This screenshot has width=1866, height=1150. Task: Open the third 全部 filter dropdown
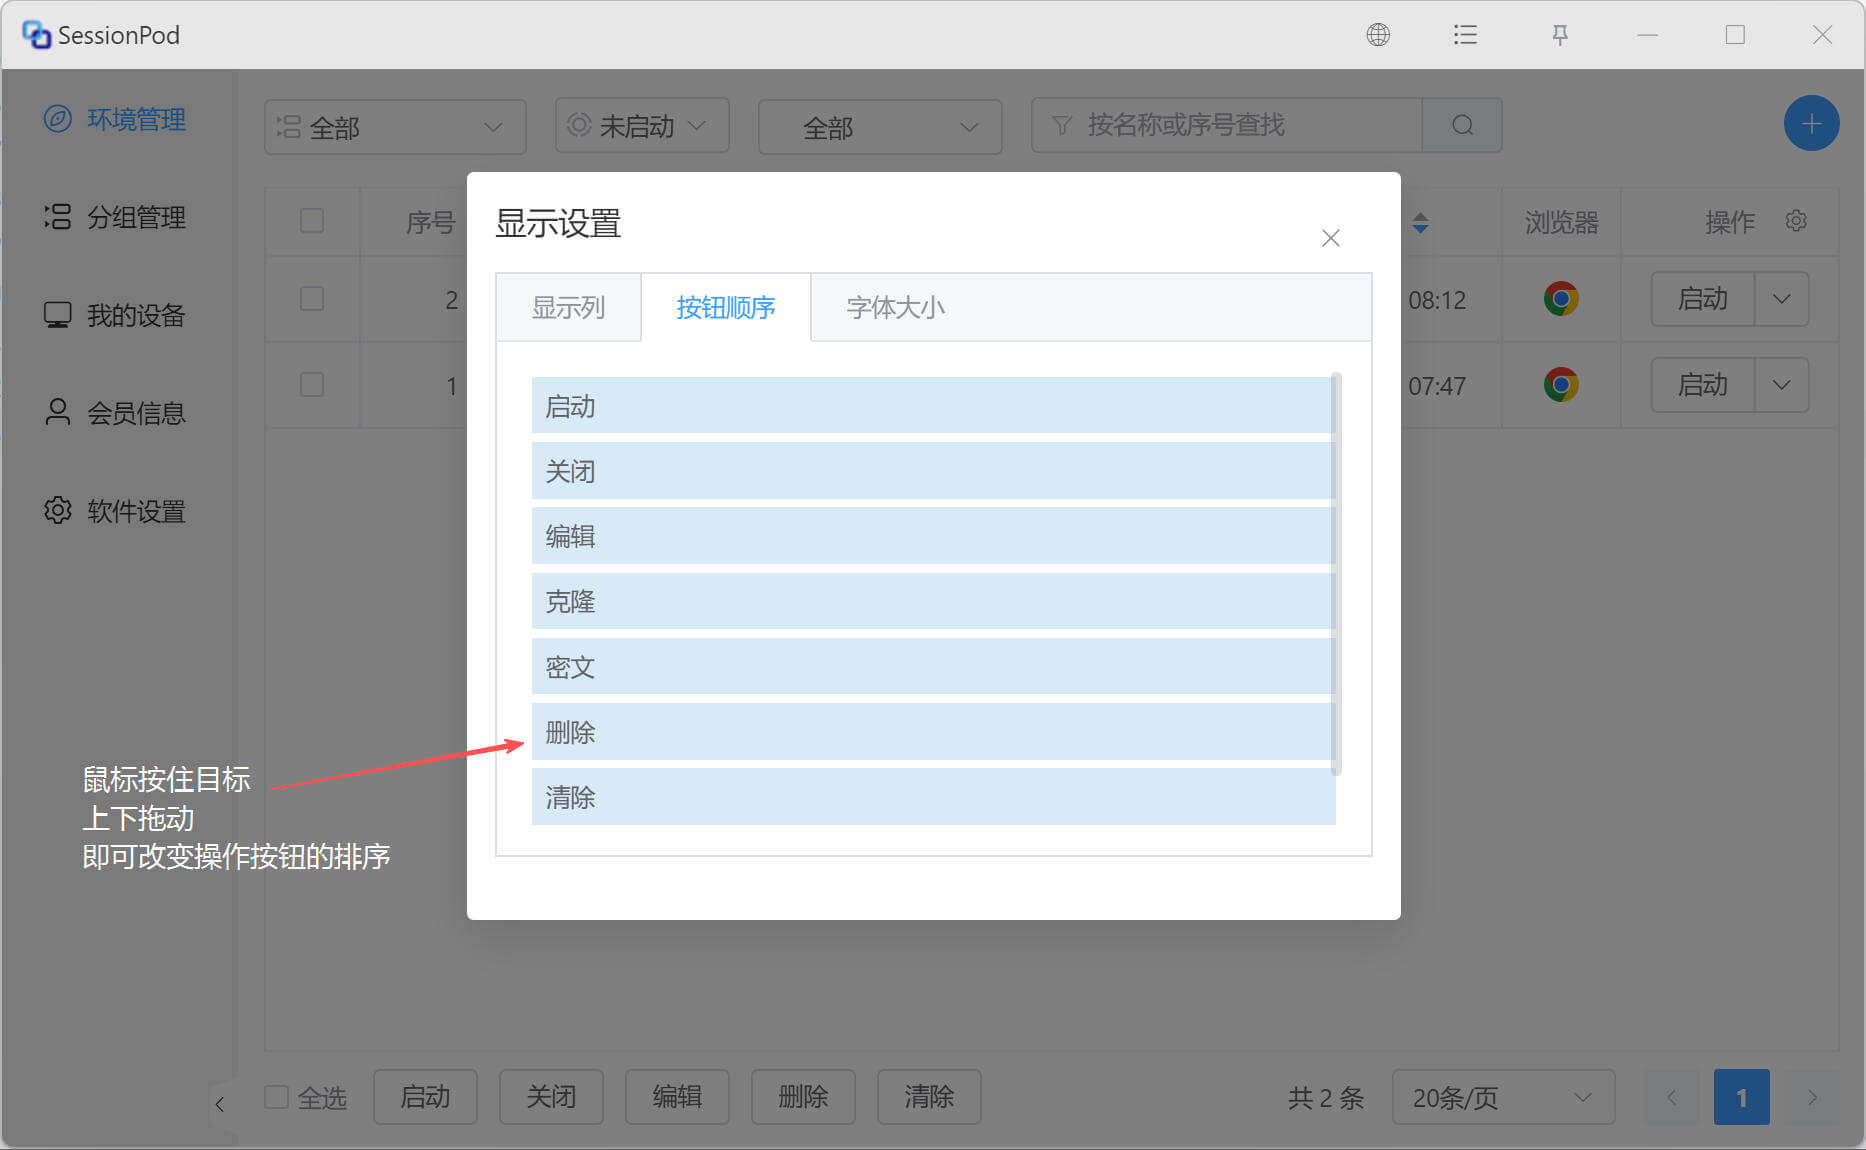(x=880, y=127)
